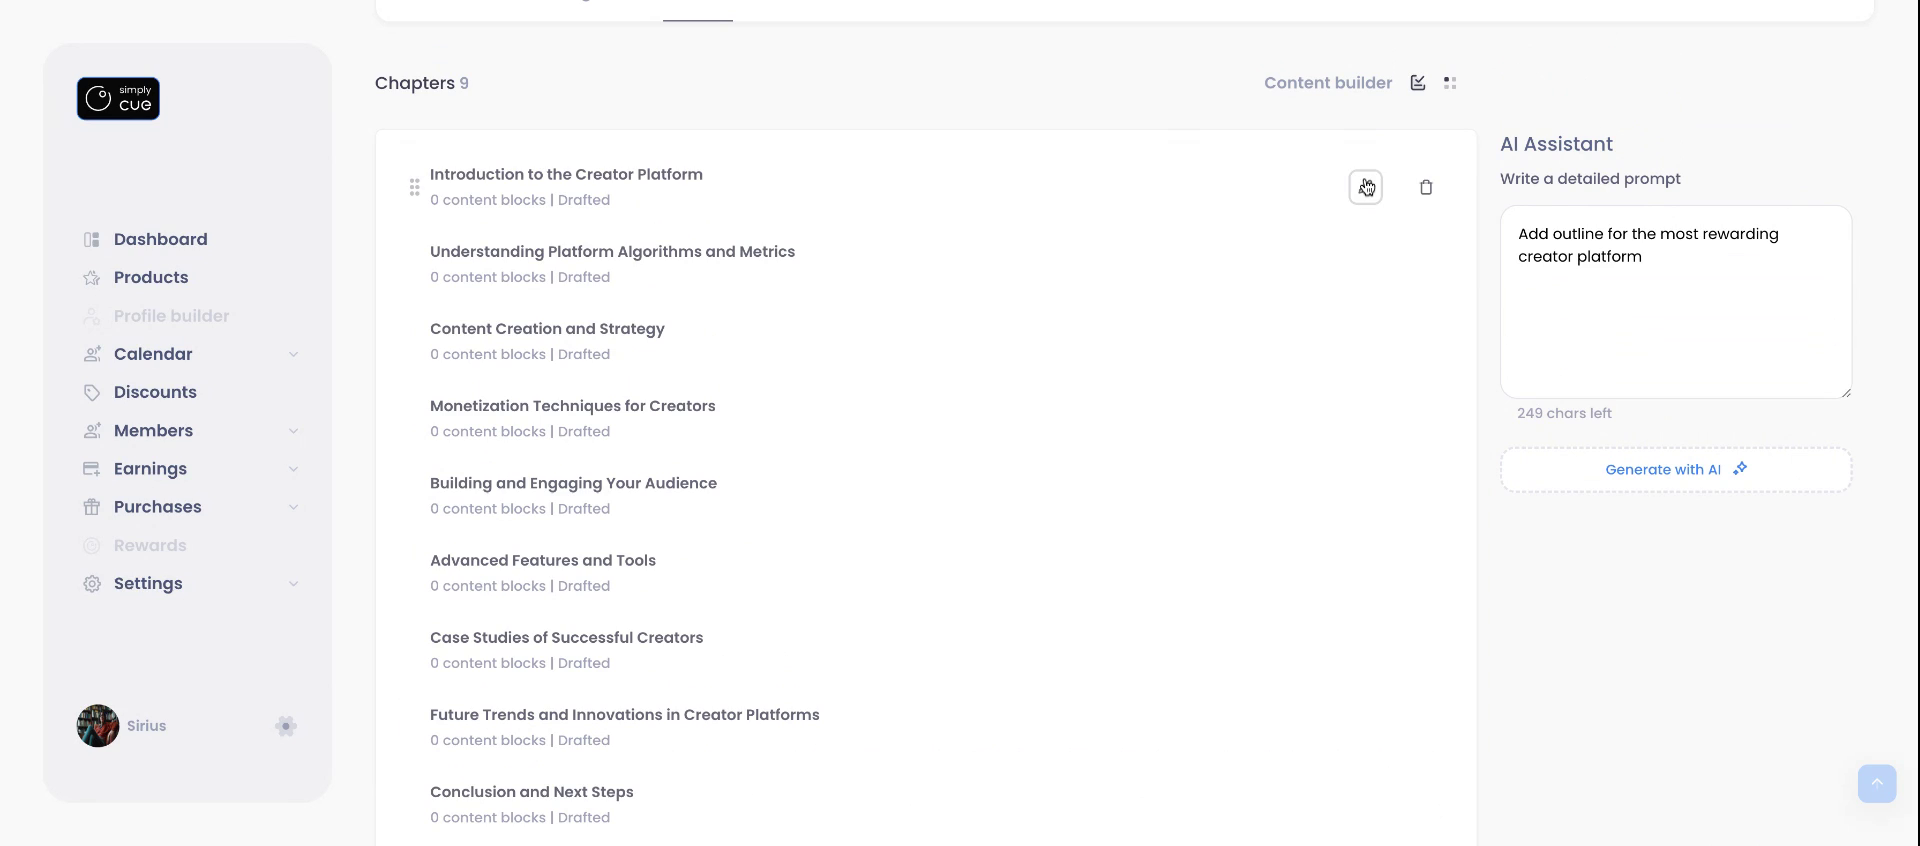Click the Discounts tag icon in the sidebar

pos(92,393)
